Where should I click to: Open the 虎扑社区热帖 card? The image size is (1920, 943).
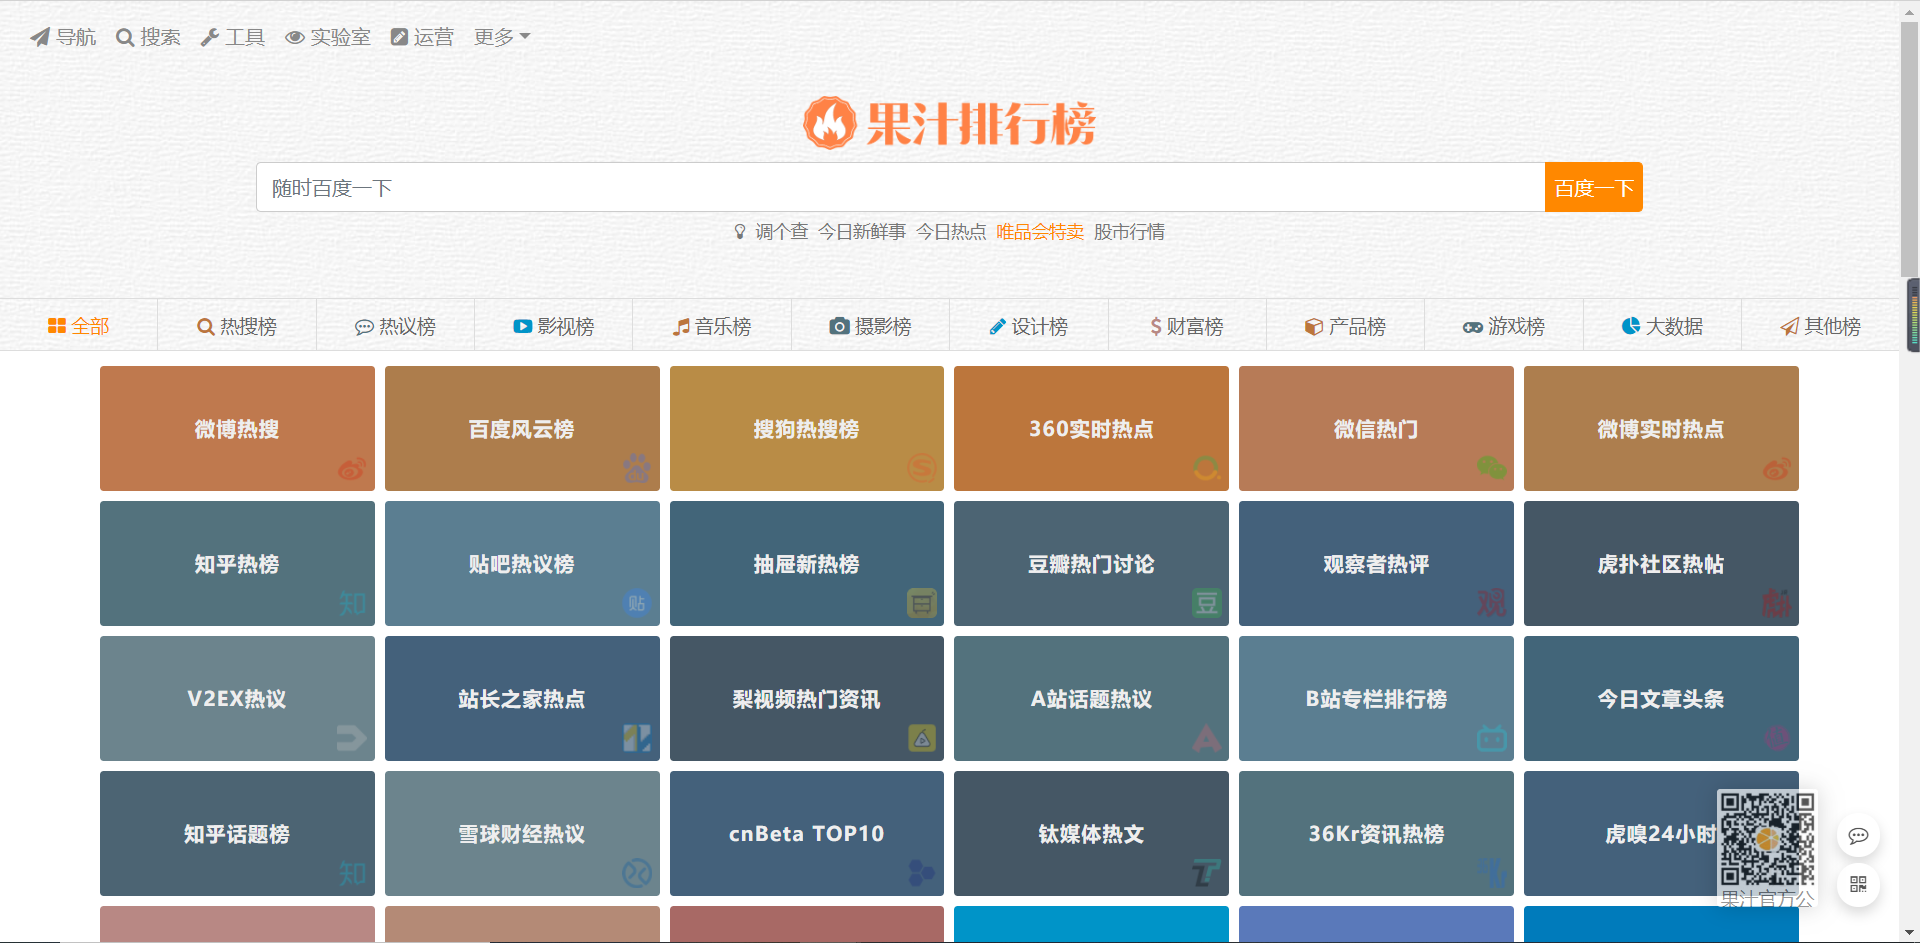[x=1661, y=563]
